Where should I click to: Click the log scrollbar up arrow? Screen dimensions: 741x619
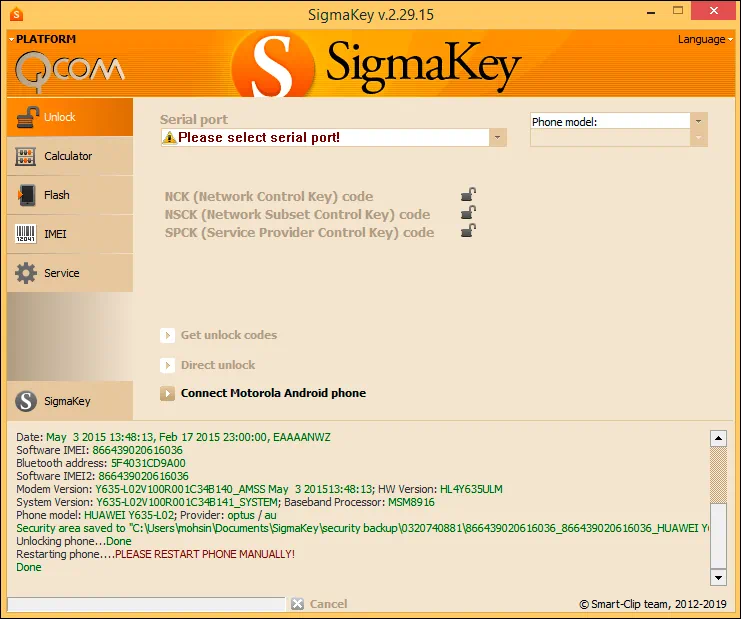(x=718, y=438)
